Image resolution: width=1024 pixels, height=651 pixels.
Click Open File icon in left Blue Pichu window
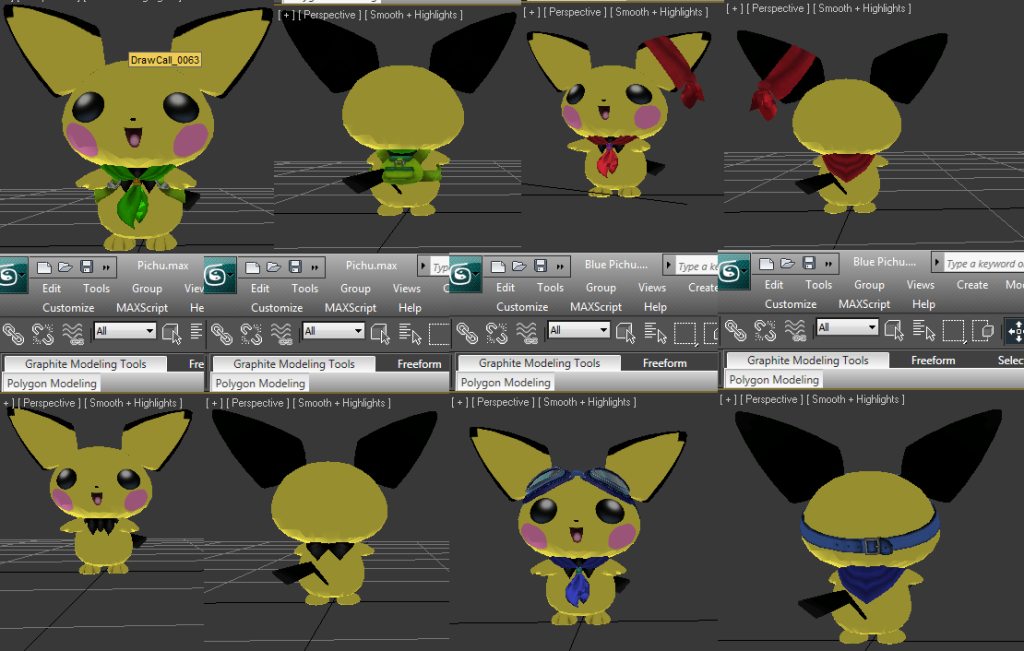coord(519,266)
